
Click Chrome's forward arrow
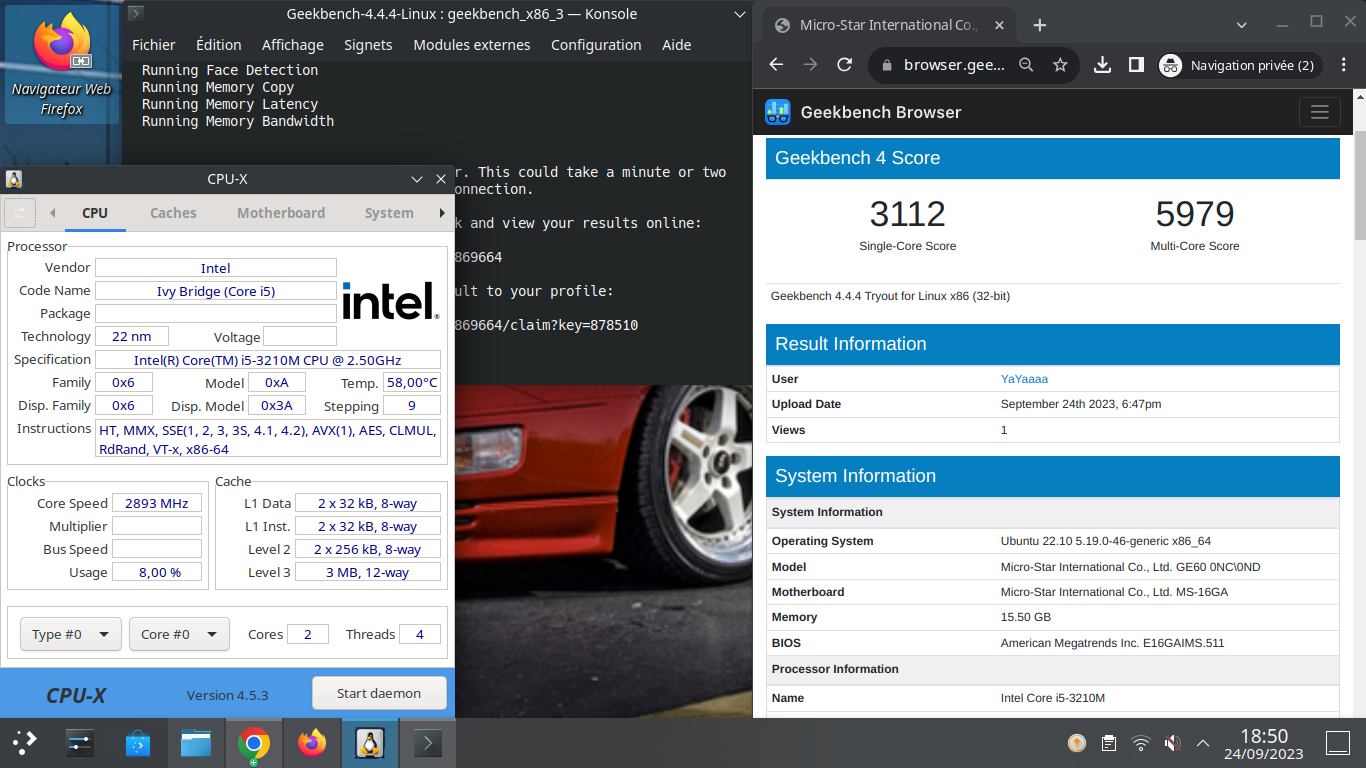pyautogui.click(x=810, y=65)
